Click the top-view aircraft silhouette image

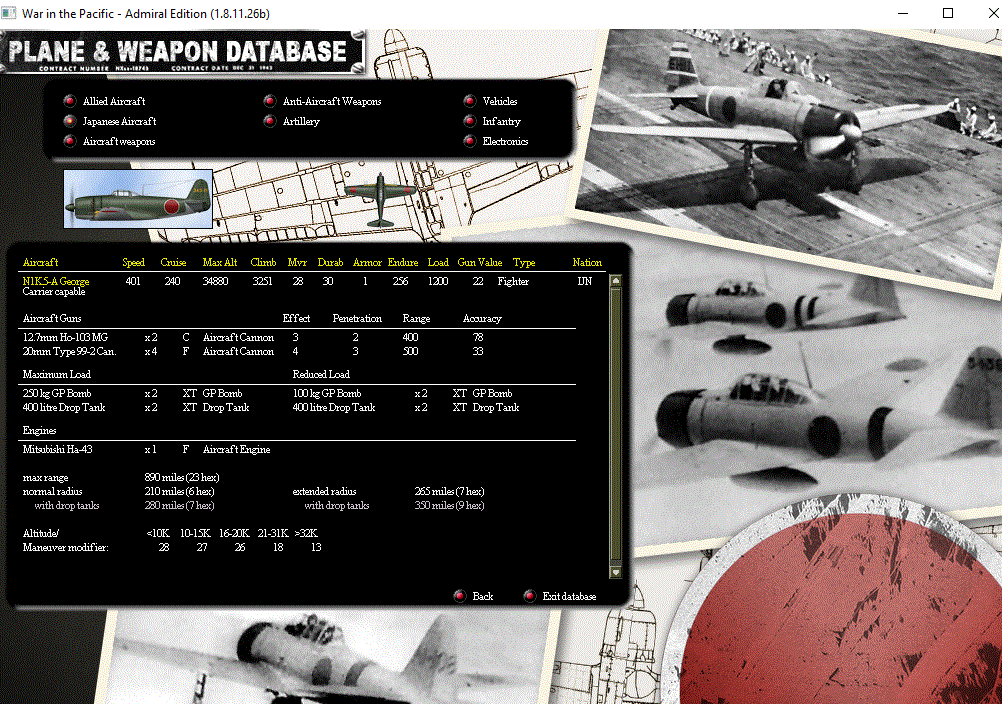tap(380, 200)
